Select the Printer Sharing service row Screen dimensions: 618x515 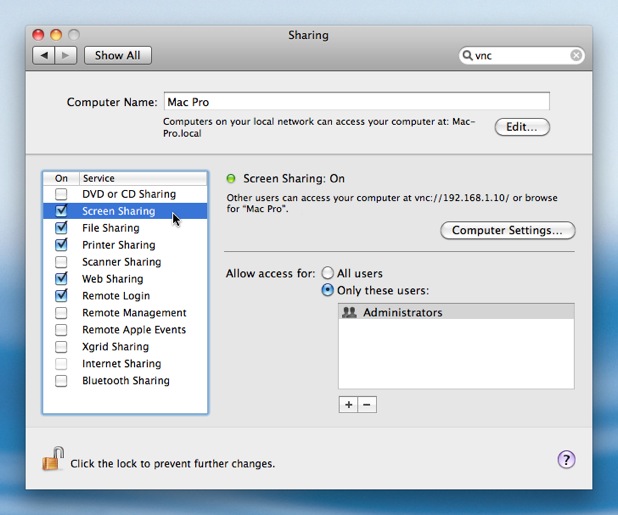[x=125, y=245]
